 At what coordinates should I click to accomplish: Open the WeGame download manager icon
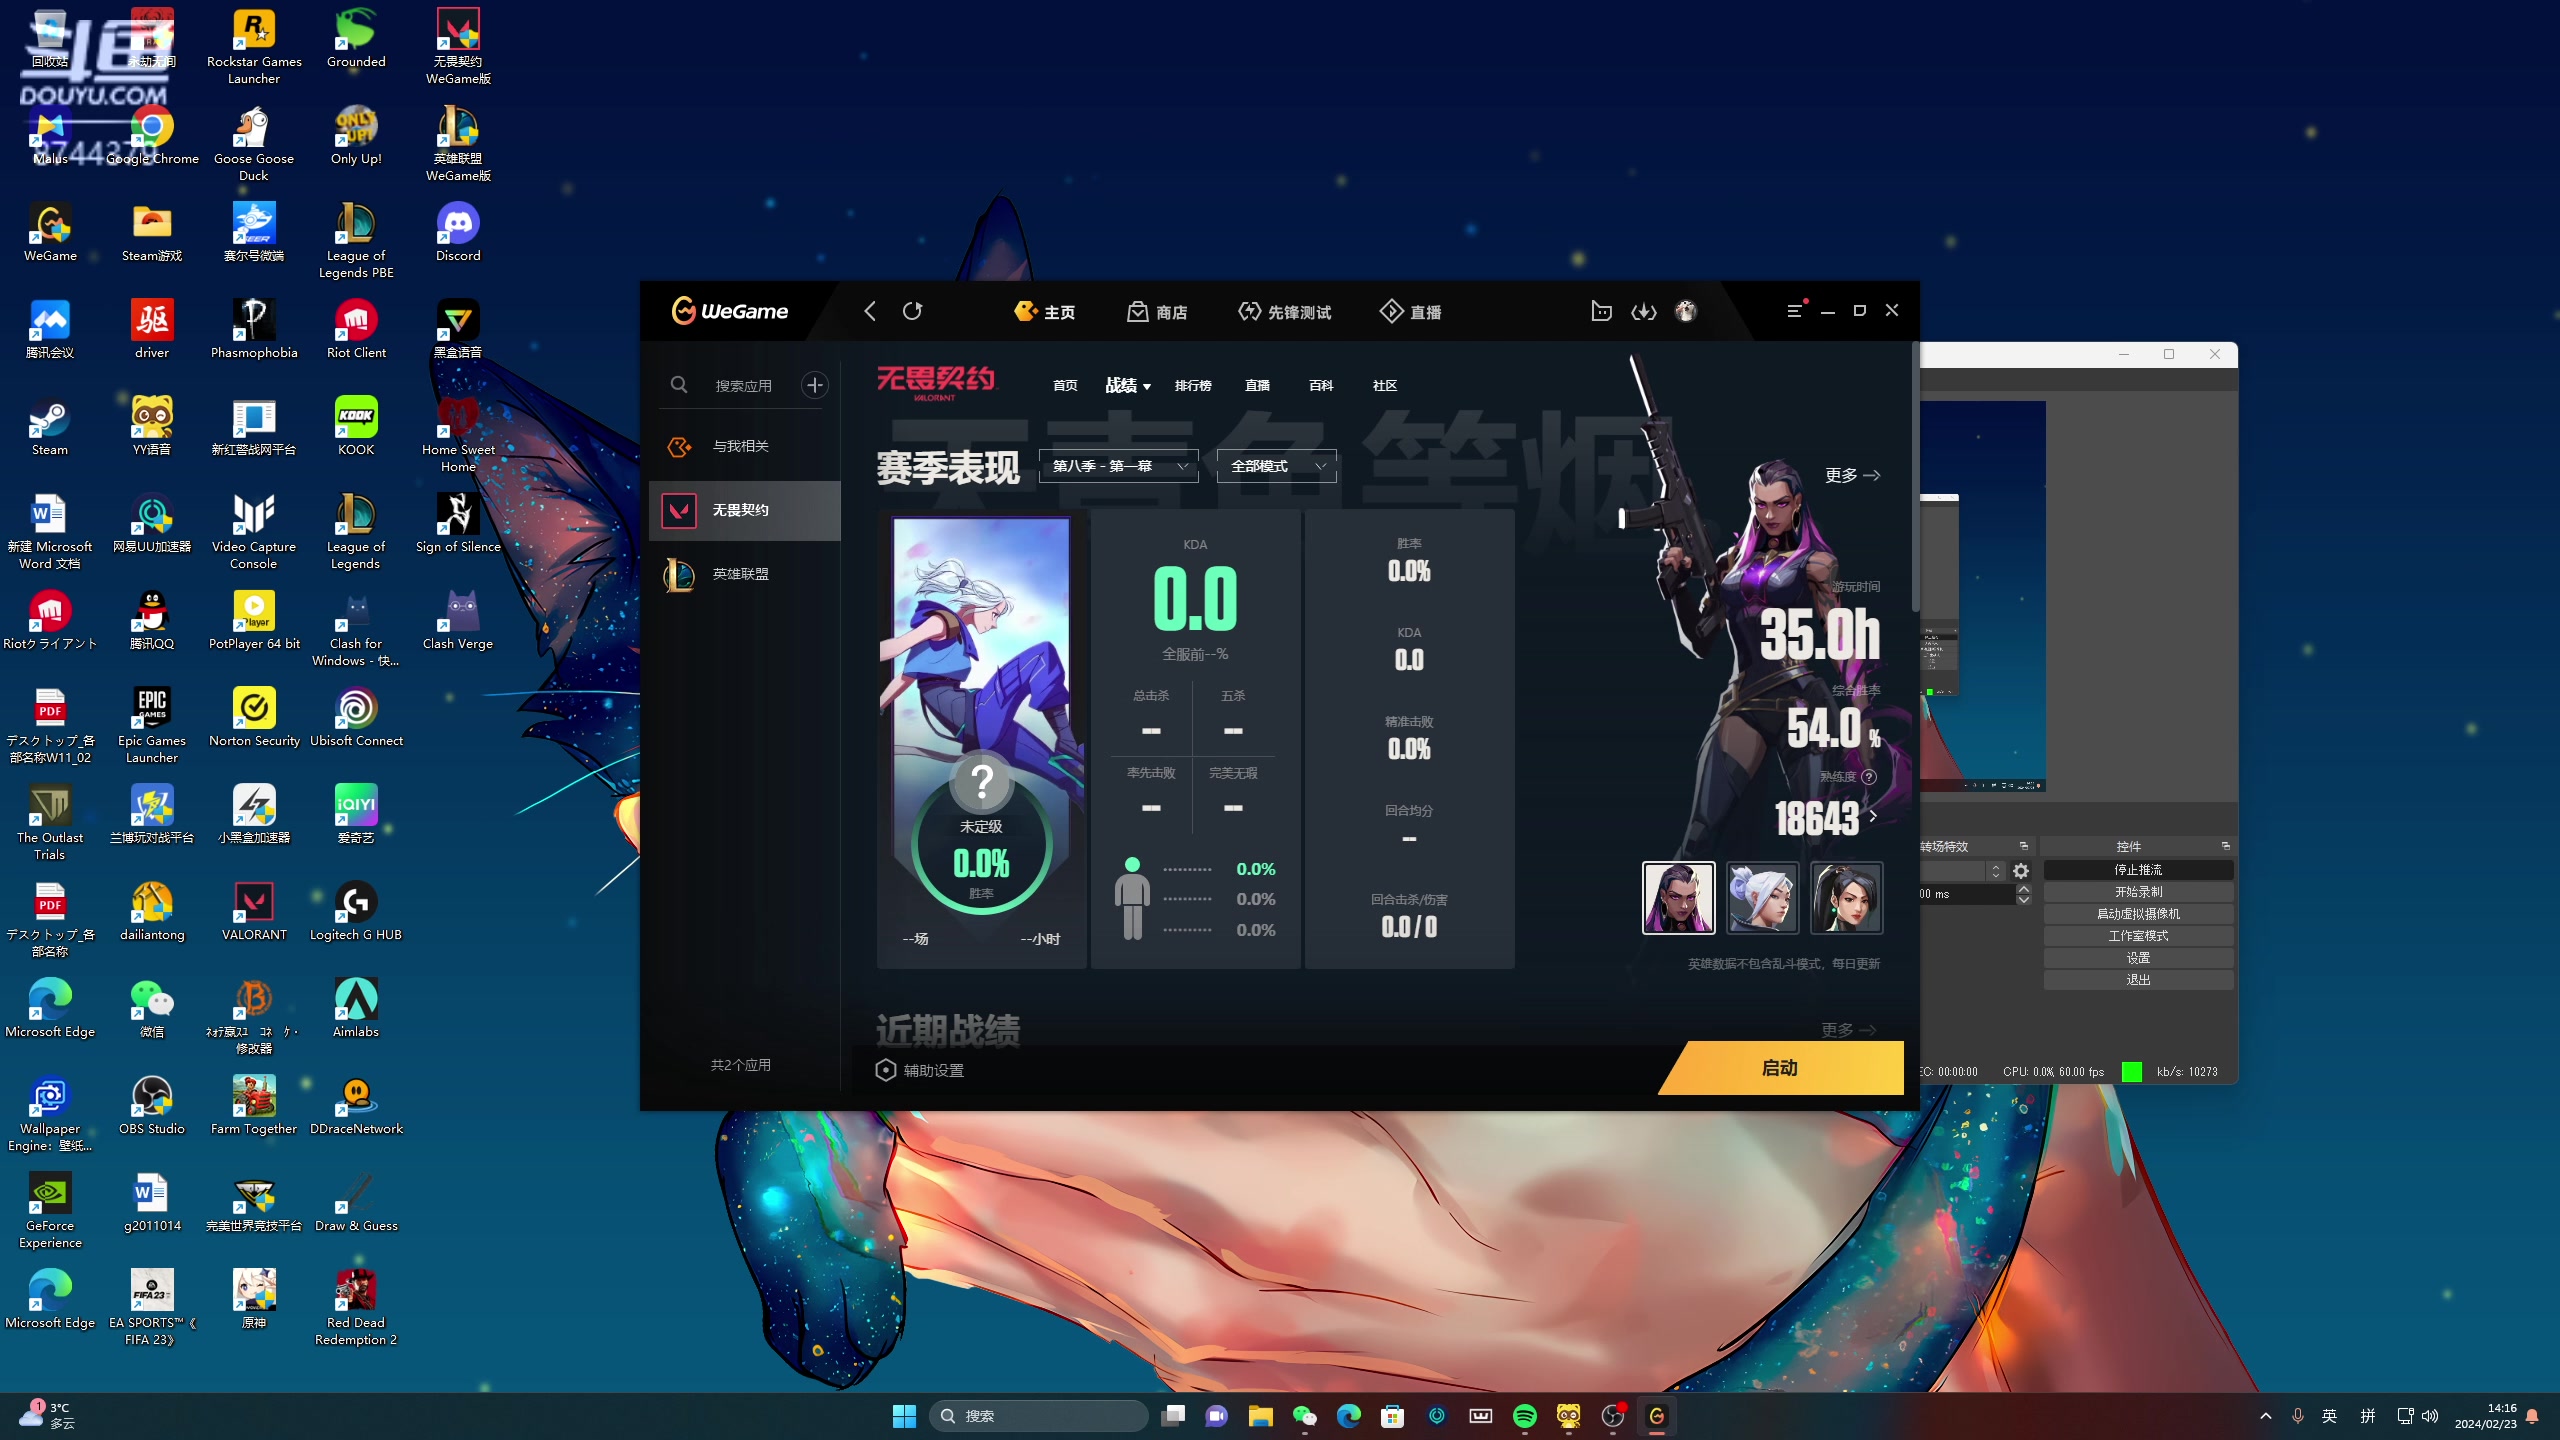click(x=1643, y=312)
